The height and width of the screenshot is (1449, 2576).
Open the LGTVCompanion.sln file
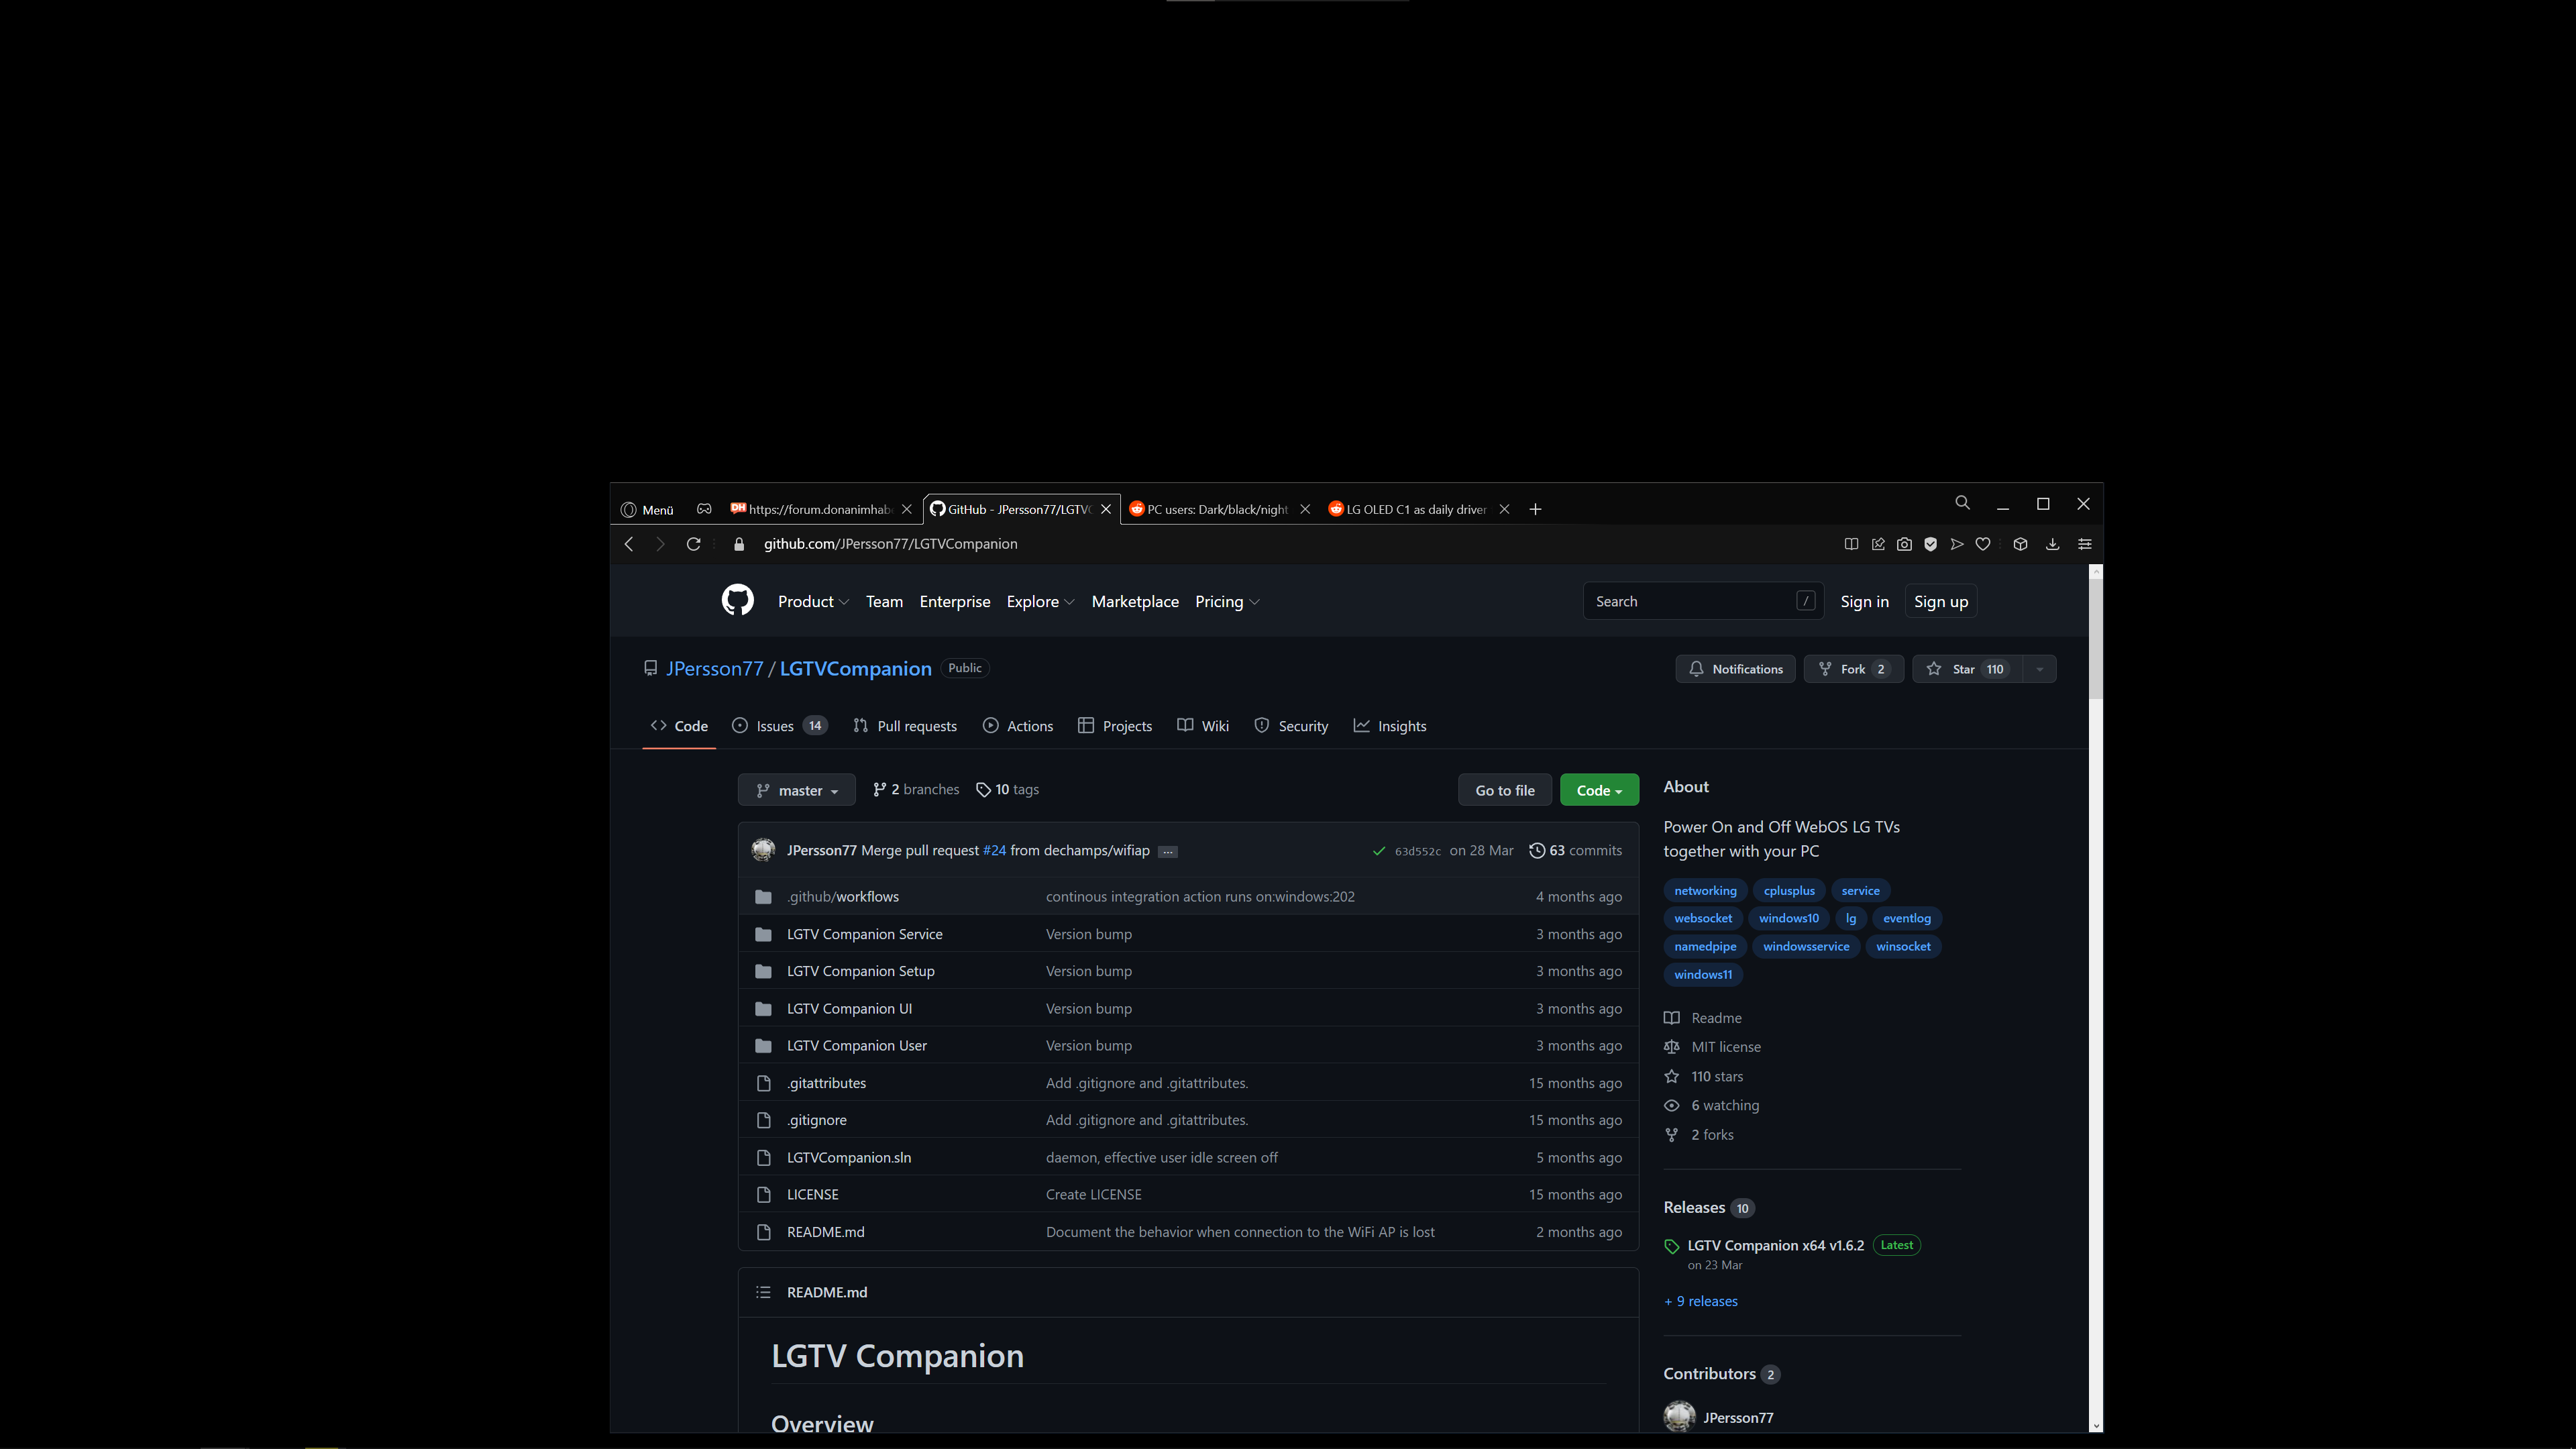(x=848, y=1158)
